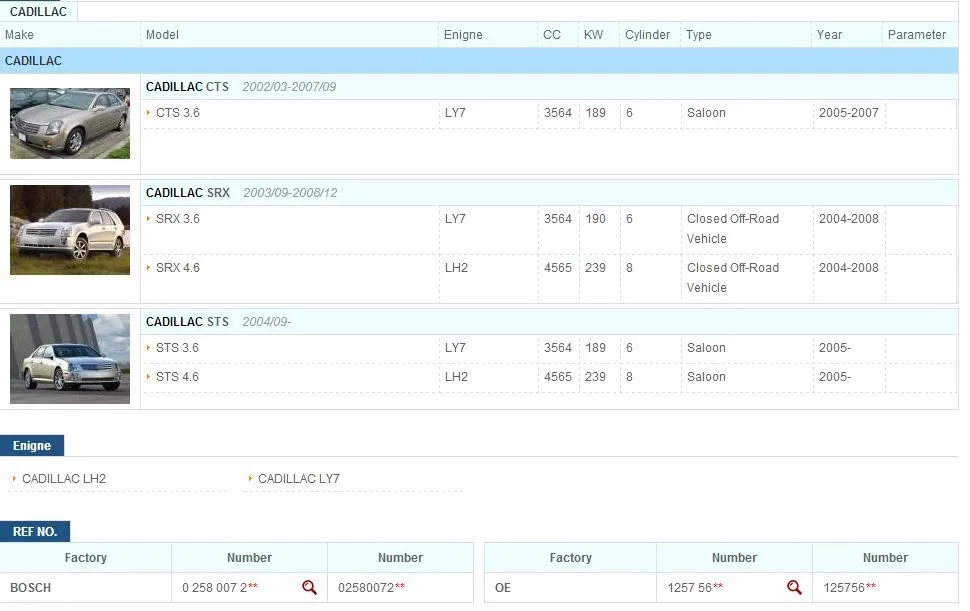Screen dimensions: 970x611
Task: Click the Cylinder column header
Action: [647, 35]
